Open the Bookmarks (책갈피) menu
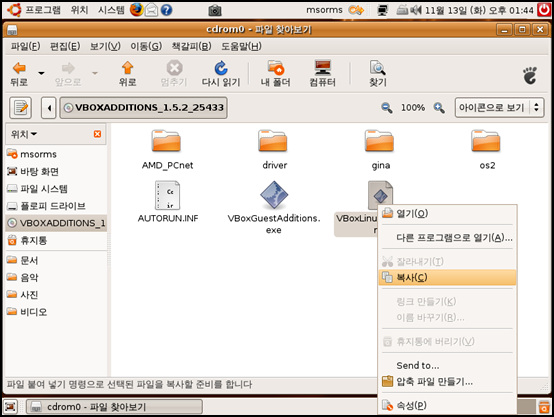The width and height of the screenshot is (554, 417). click(x=191, y=46)
